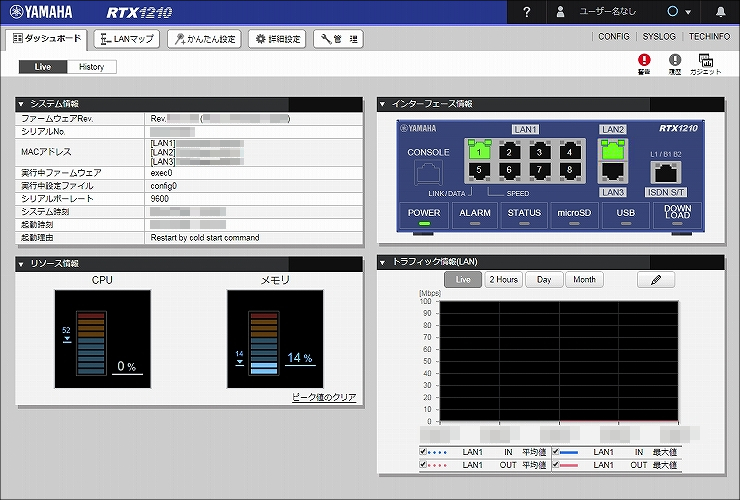Open the SYSLOG link
The image size is (740, 500).
pos(659,36)
